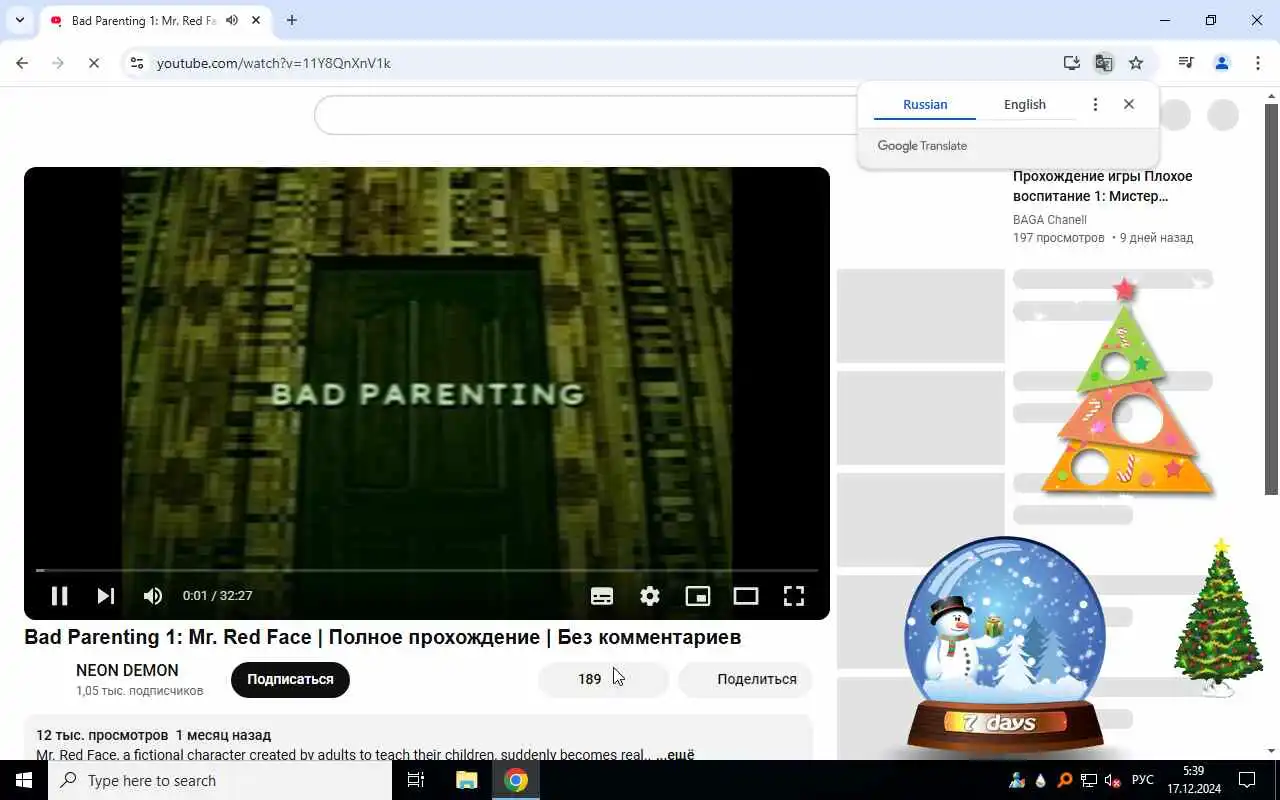The width and height of the screenshot is (1280, 800).
Task: Skip to the next video
Action: click(x=106, y=596)
